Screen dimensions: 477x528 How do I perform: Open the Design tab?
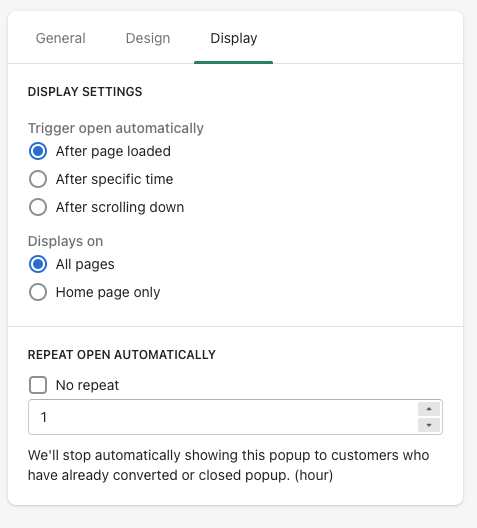[148, 38]
